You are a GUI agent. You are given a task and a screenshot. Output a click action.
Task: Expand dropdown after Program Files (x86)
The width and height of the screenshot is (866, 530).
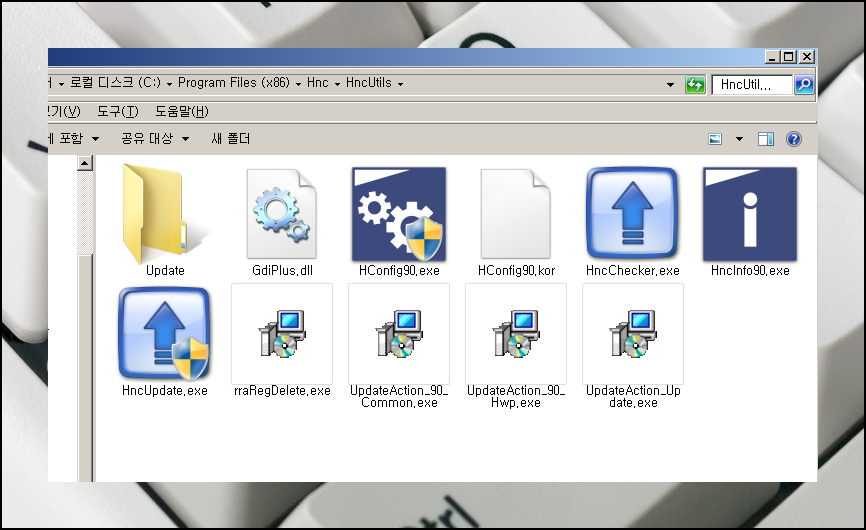[x=298, y=84]
